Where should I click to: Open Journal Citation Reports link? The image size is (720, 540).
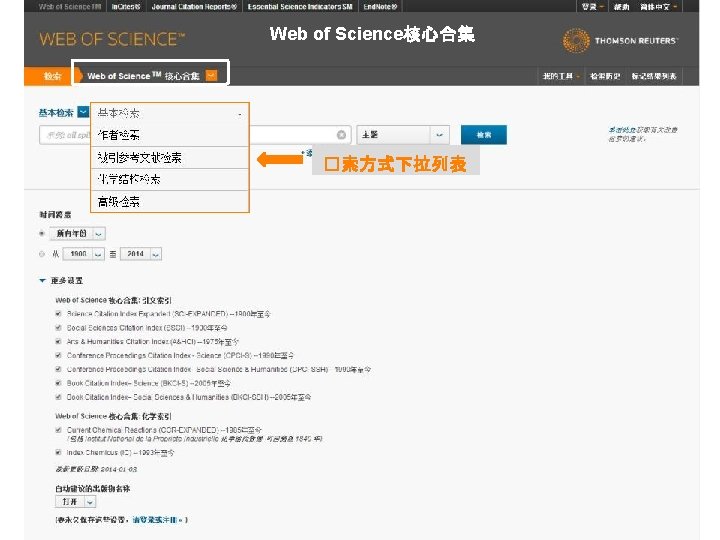click(x=194, y=7)
